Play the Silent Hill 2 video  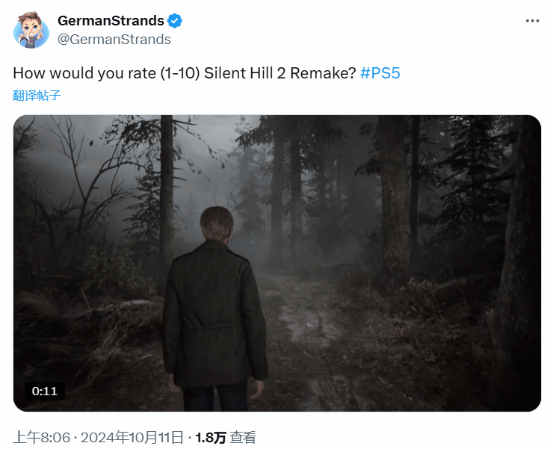(277, 263)
